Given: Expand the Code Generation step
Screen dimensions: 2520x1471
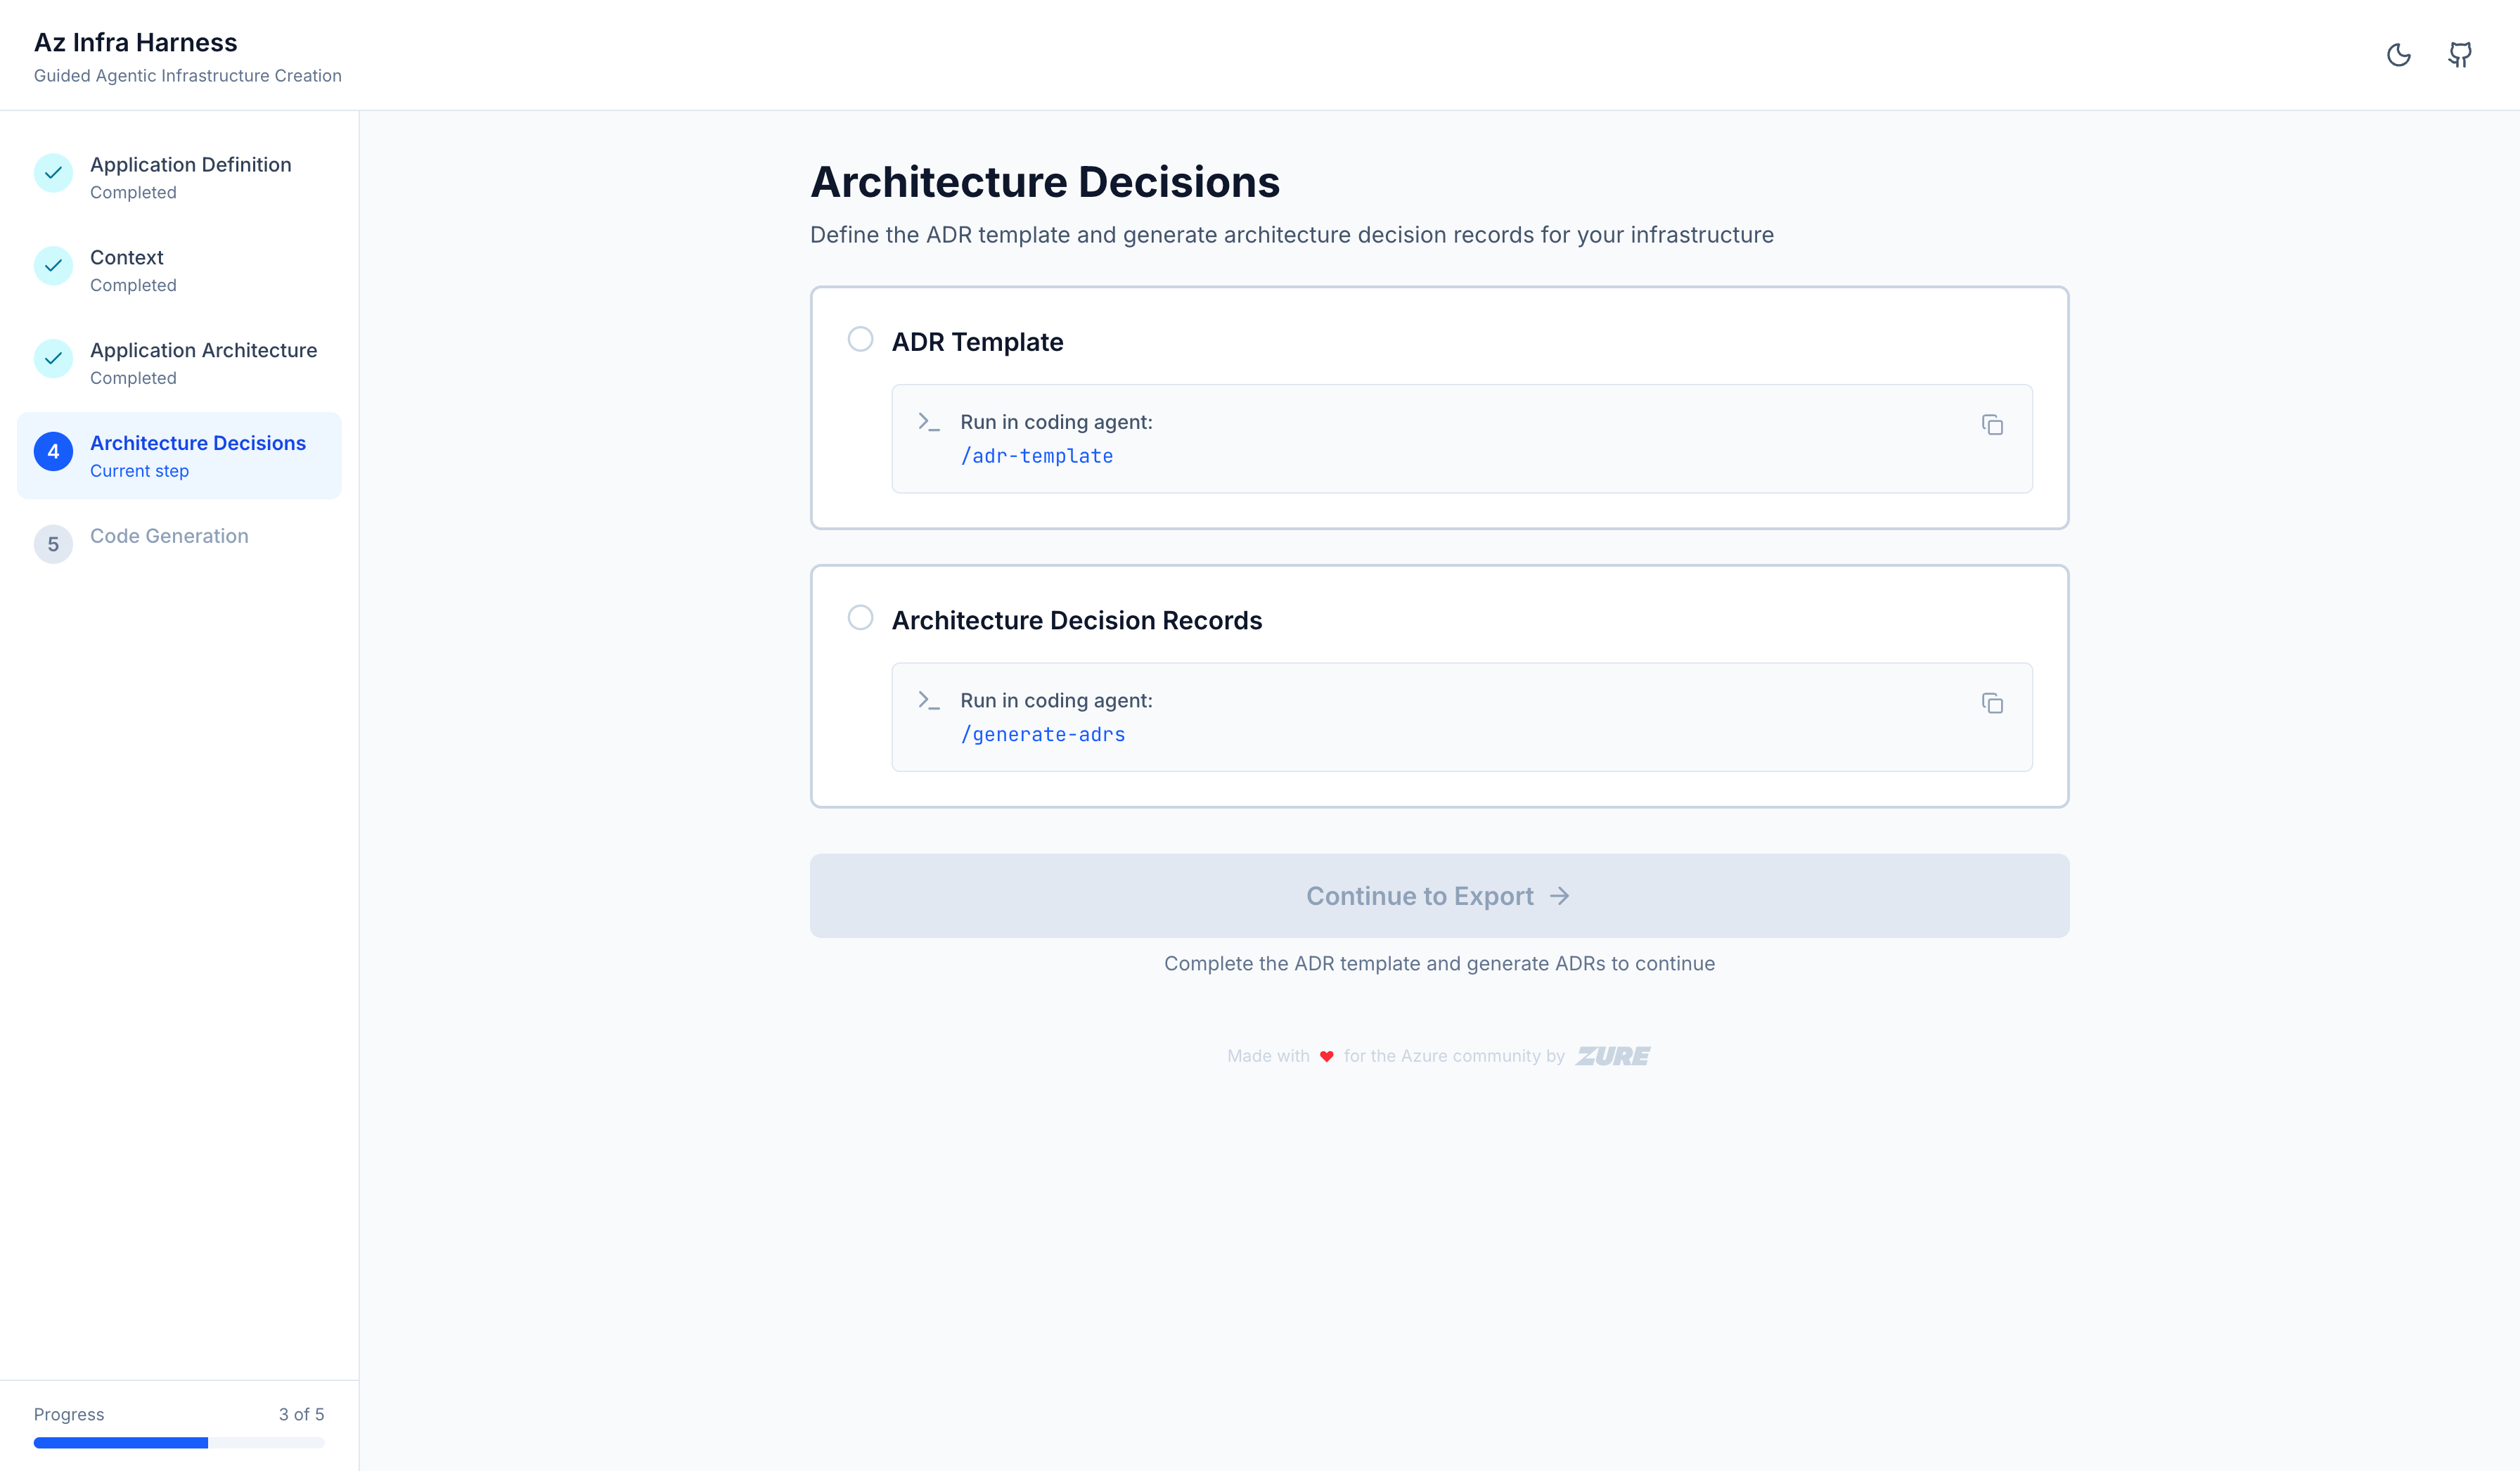Looking at the screenshot, I should click(x=169, y=537).
